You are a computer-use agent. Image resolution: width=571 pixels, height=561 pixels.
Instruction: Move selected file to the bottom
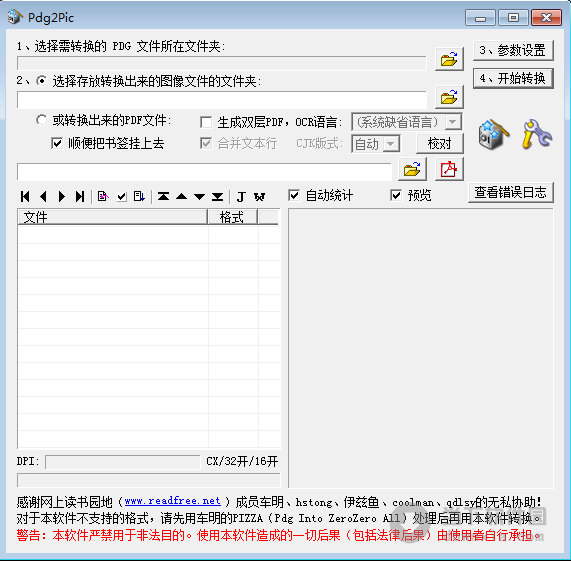click(x=217, y=197)
